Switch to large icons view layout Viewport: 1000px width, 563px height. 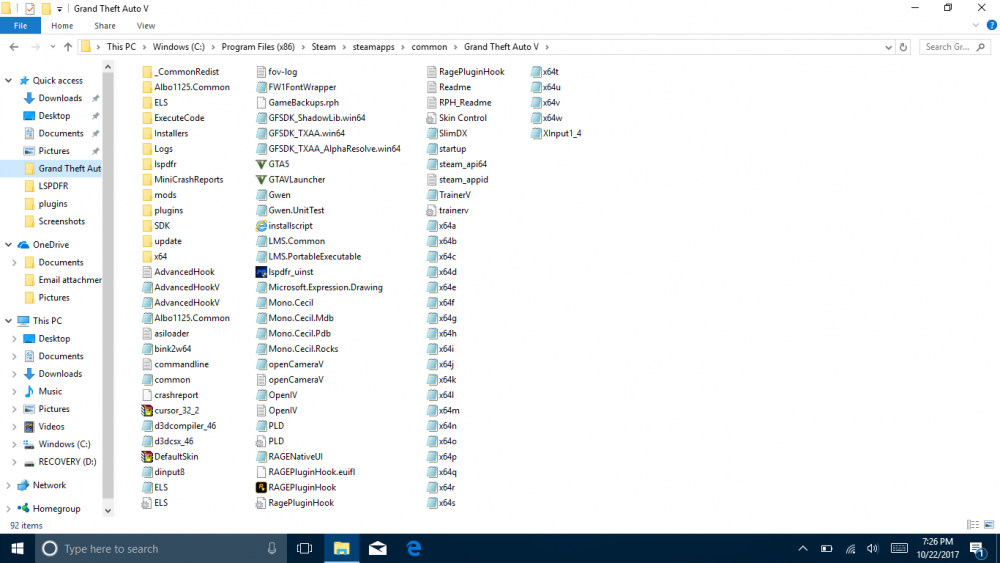pyautogui.click(x=989, y=525)
